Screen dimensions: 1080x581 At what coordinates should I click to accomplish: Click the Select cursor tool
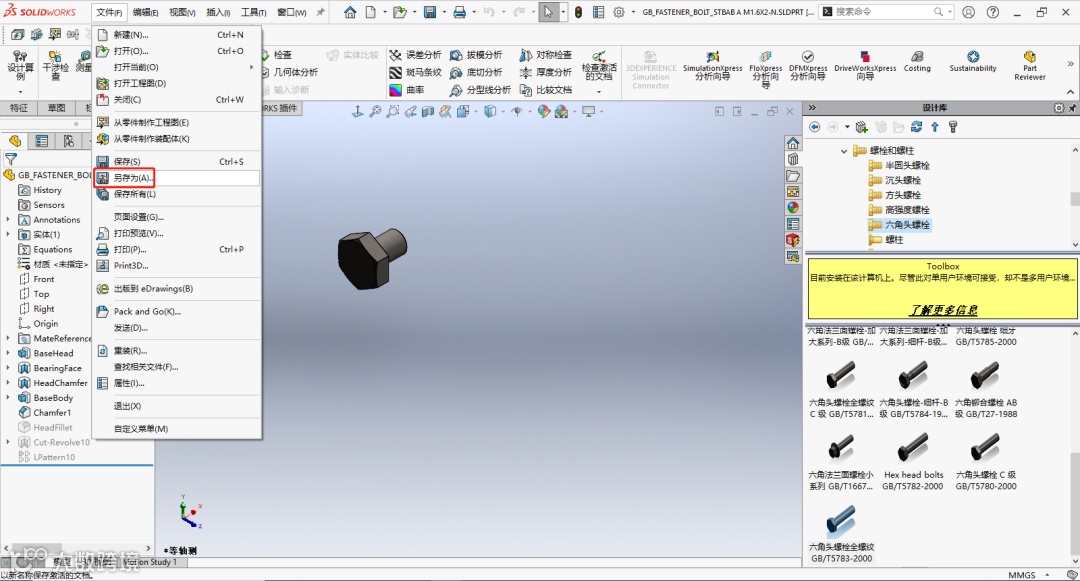pyautogui.click(x=548, y=12)
